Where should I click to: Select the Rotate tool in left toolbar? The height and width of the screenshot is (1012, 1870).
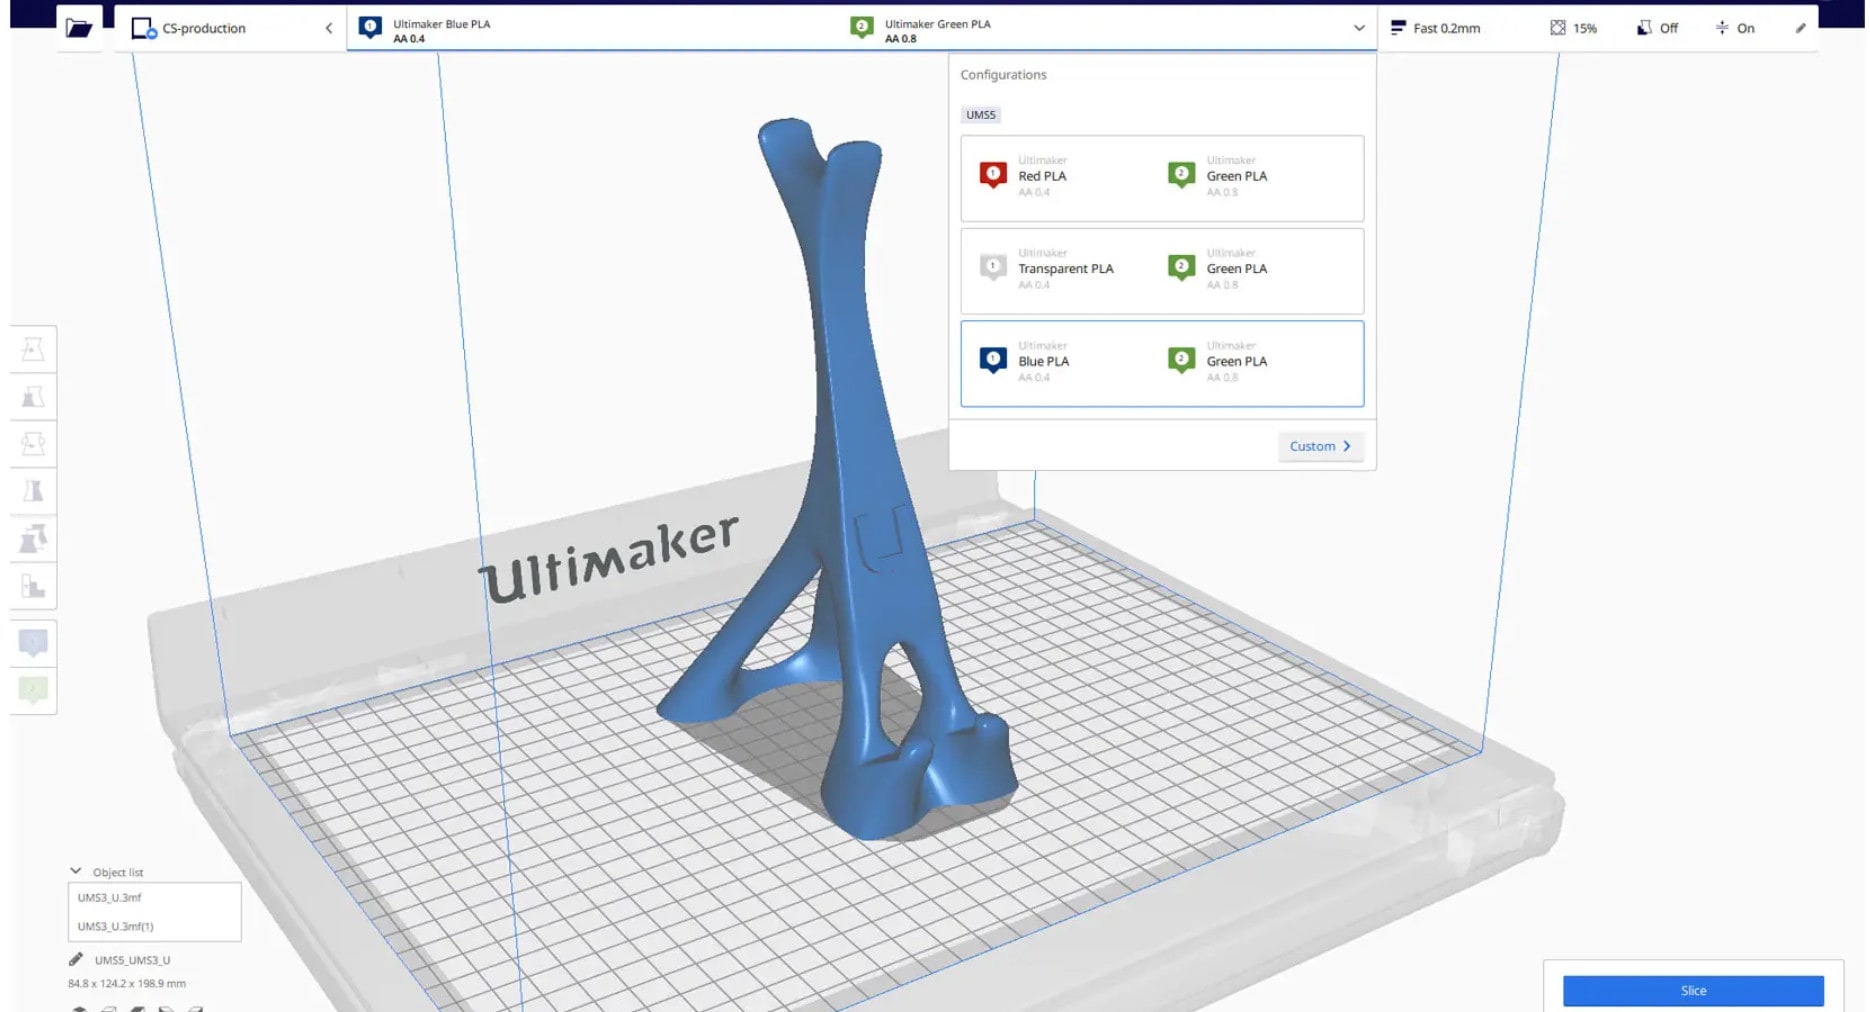pyautogui.click(x=33, y=443)
